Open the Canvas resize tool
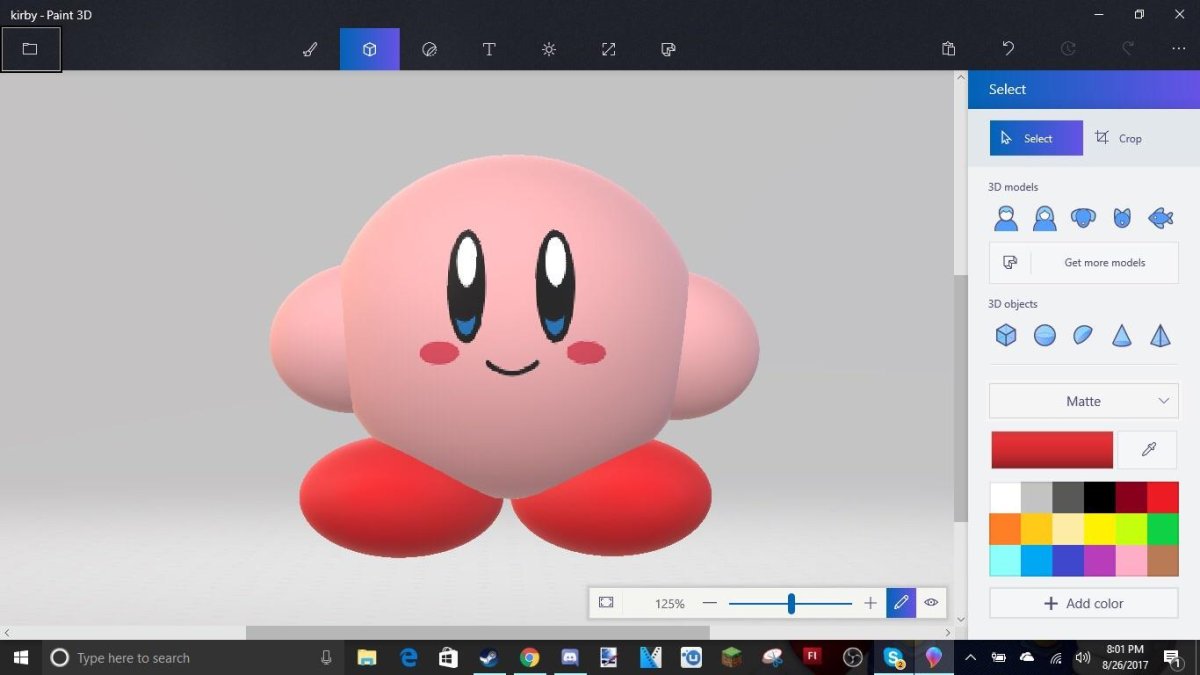 (608, 49)
